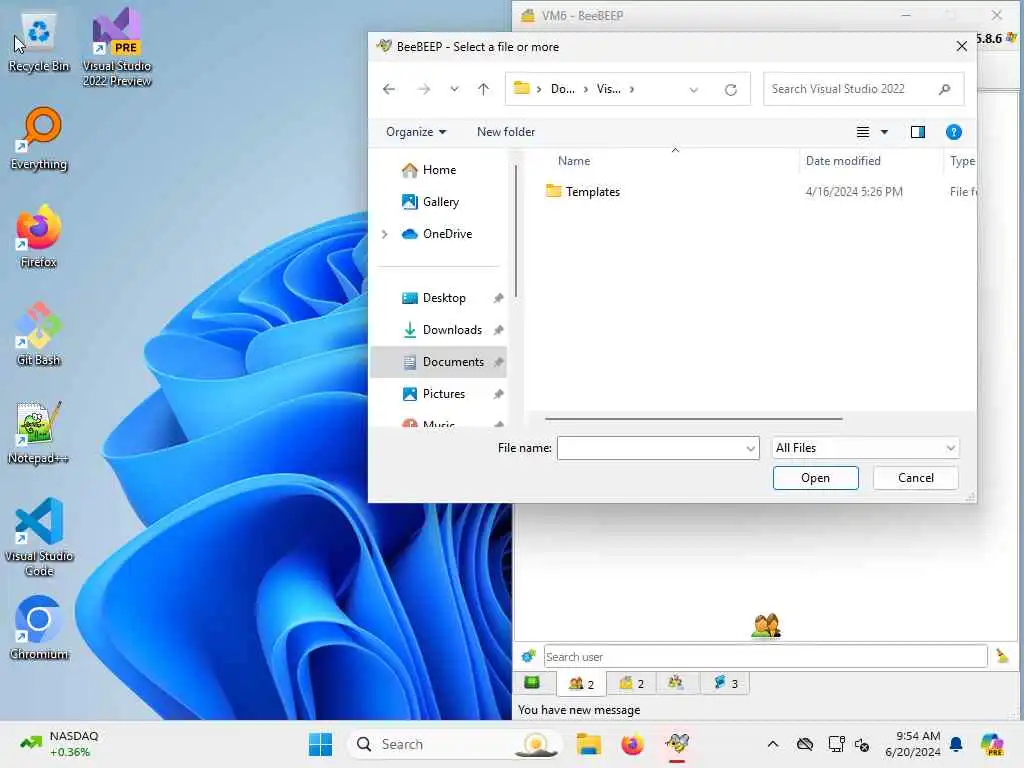Click icon left of Search user field
Screen dimensions: 1024x768
coord(528,656)
